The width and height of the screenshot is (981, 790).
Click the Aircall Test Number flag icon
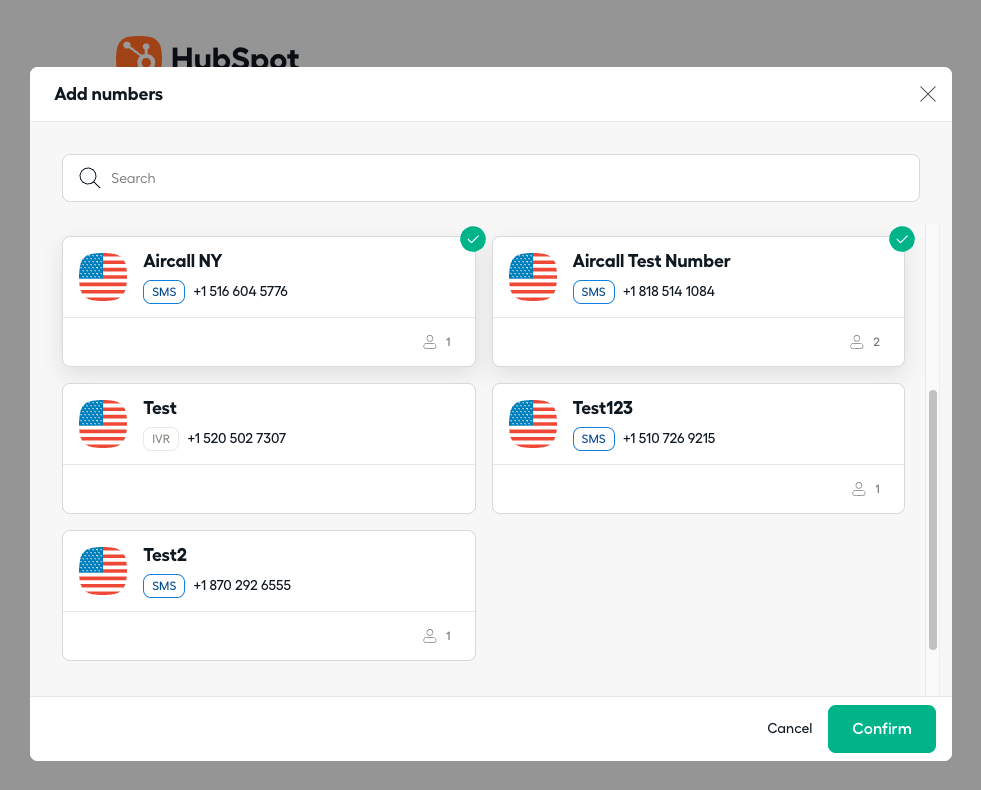point(532,277)
